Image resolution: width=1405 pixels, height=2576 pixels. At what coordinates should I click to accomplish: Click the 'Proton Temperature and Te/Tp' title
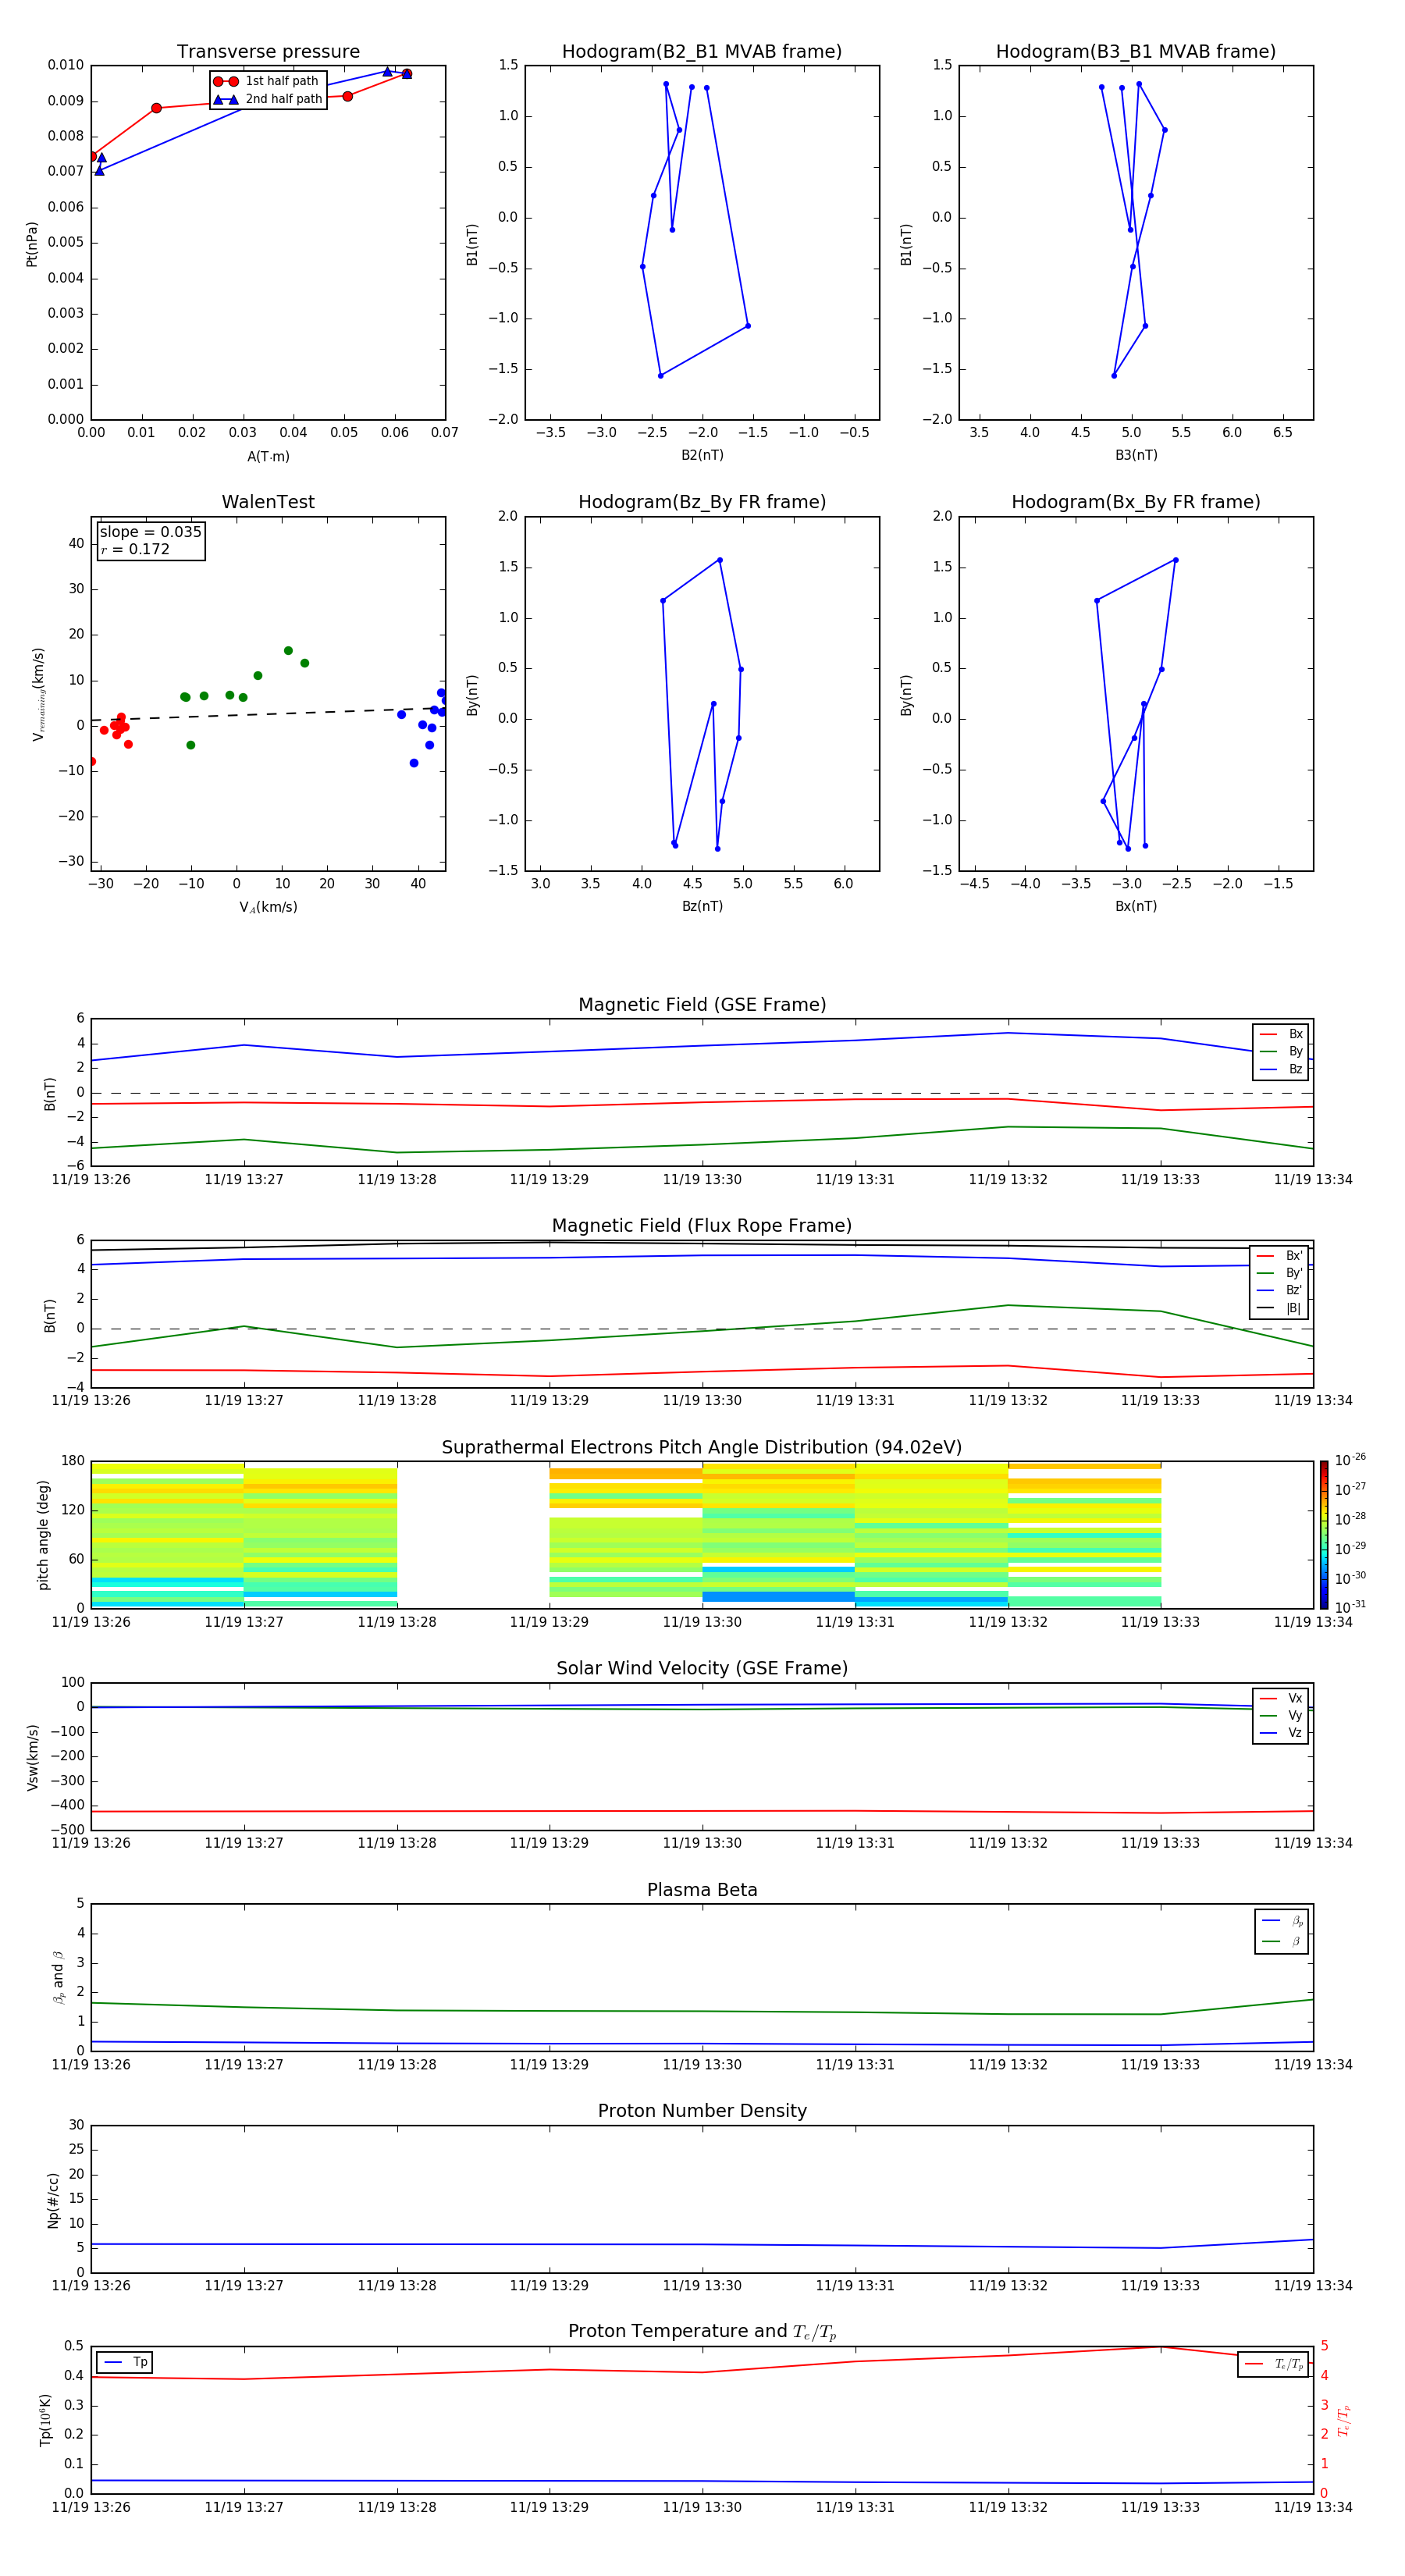pos(702,2332)
